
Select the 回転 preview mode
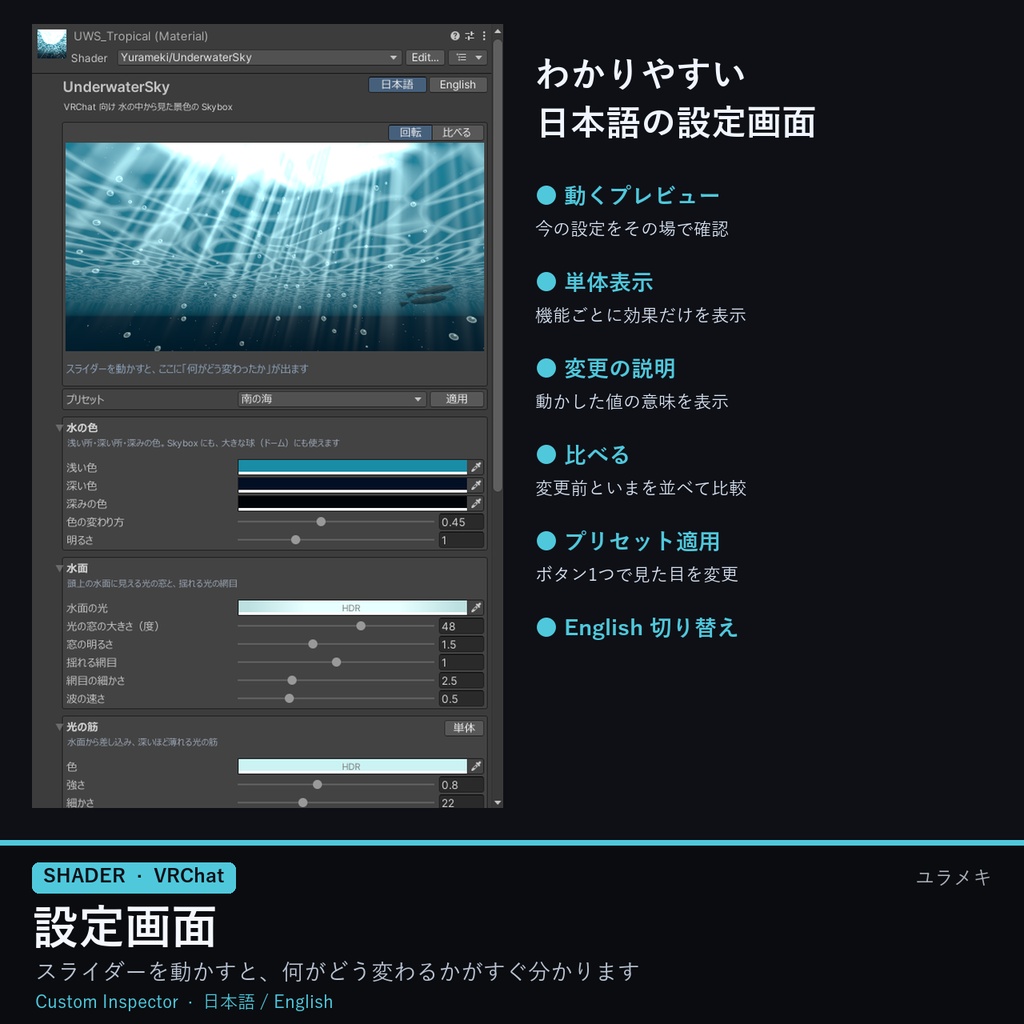pyautogui.click(x=410, y=133)
